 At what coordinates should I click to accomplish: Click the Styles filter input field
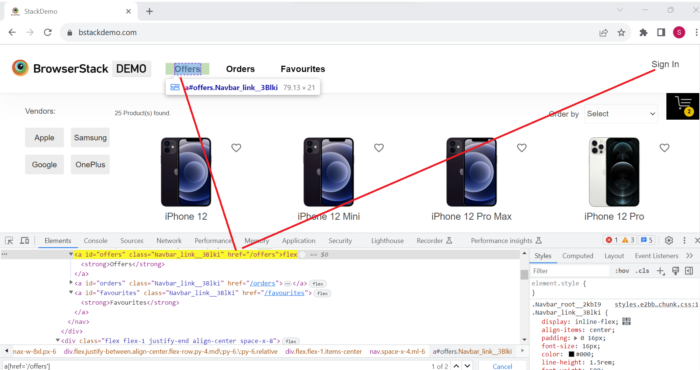click(x=569, y=271)
